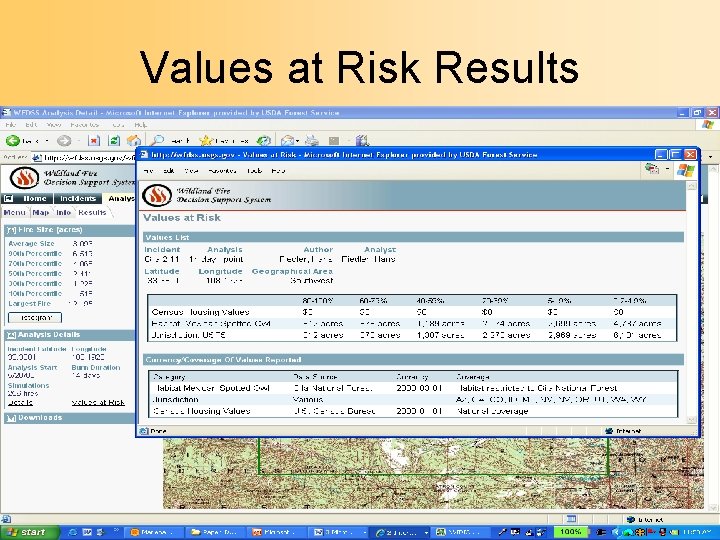Switch to the Home tab
The image size is (720, 540).
35,199
